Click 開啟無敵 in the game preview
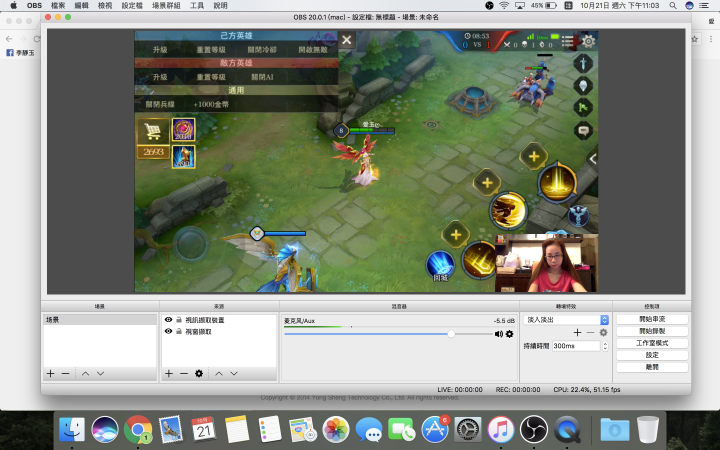This screenshot has width=720, height=450. [313, 50]
